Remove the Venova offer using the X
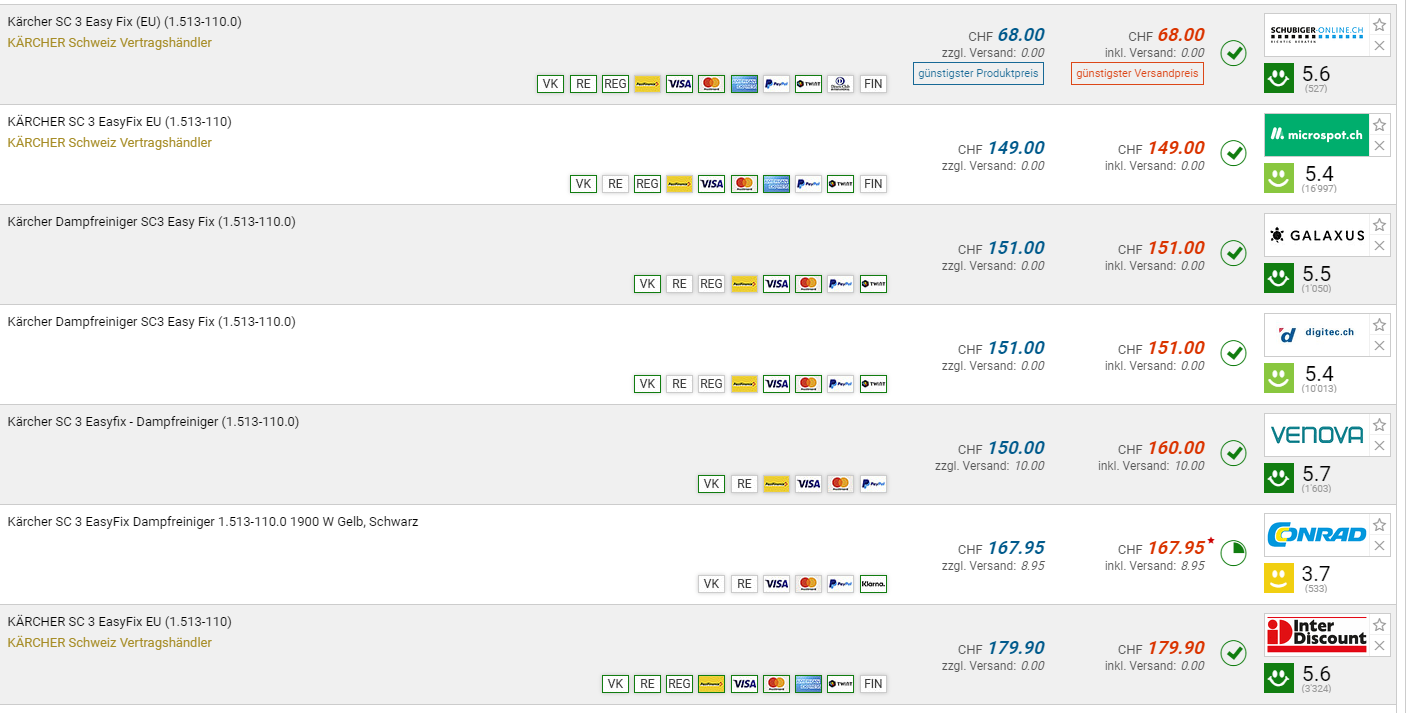 pos(1379,446)
